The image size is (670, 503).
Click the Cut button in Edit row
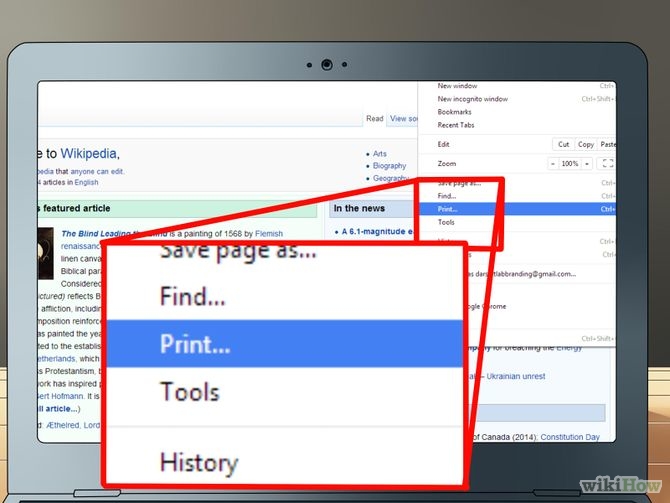(564, 144)
